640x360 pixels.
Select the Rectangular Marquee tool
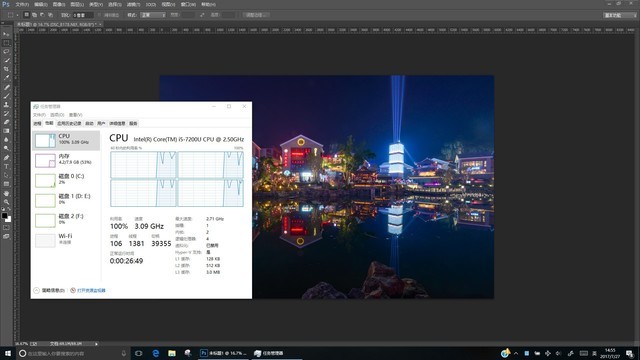click(6, 43)
